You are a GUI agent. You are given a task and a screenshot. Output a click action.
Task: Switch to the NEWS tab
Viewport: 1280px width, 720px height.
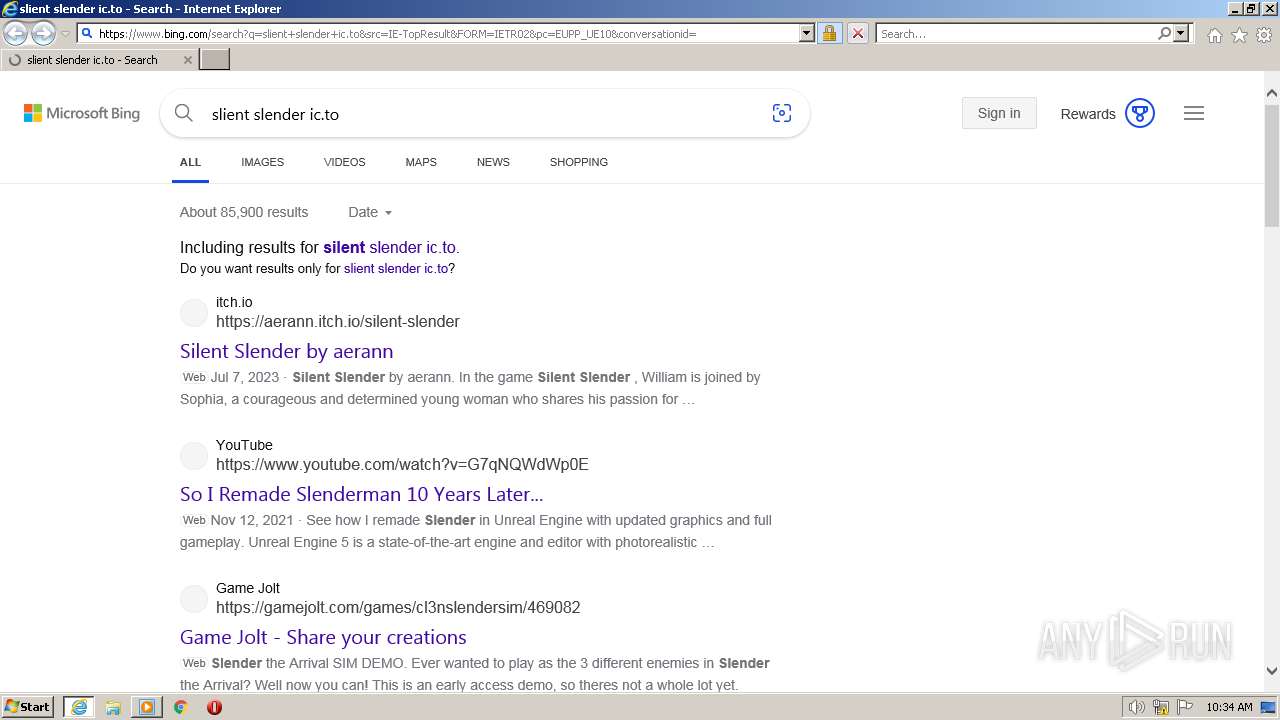click(493, 162)
